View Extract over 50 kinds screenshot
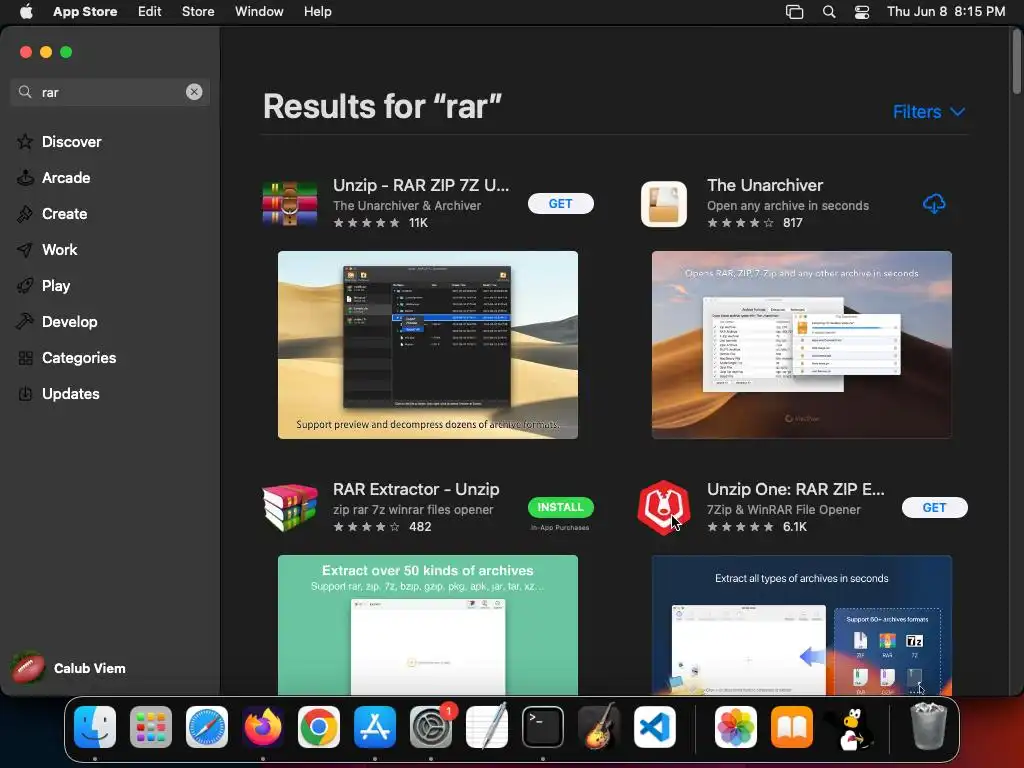Viewport: 1024px width, 768px height. (x=428, y=625)
